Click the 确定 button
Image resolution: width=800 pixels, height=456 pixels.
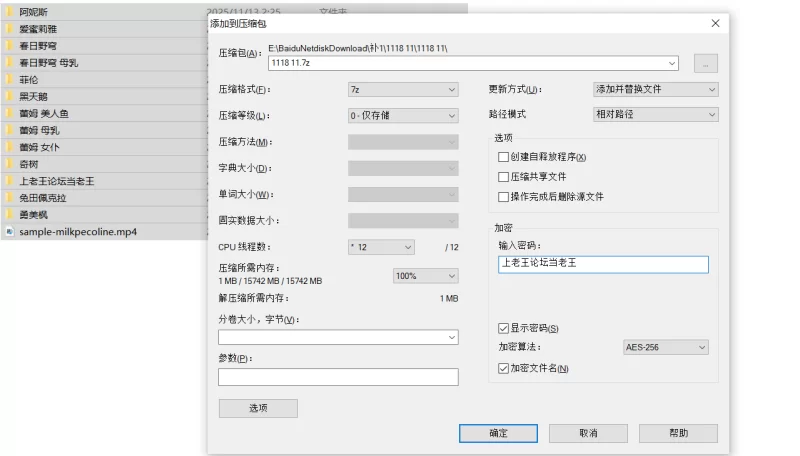(x=498, y=433)
